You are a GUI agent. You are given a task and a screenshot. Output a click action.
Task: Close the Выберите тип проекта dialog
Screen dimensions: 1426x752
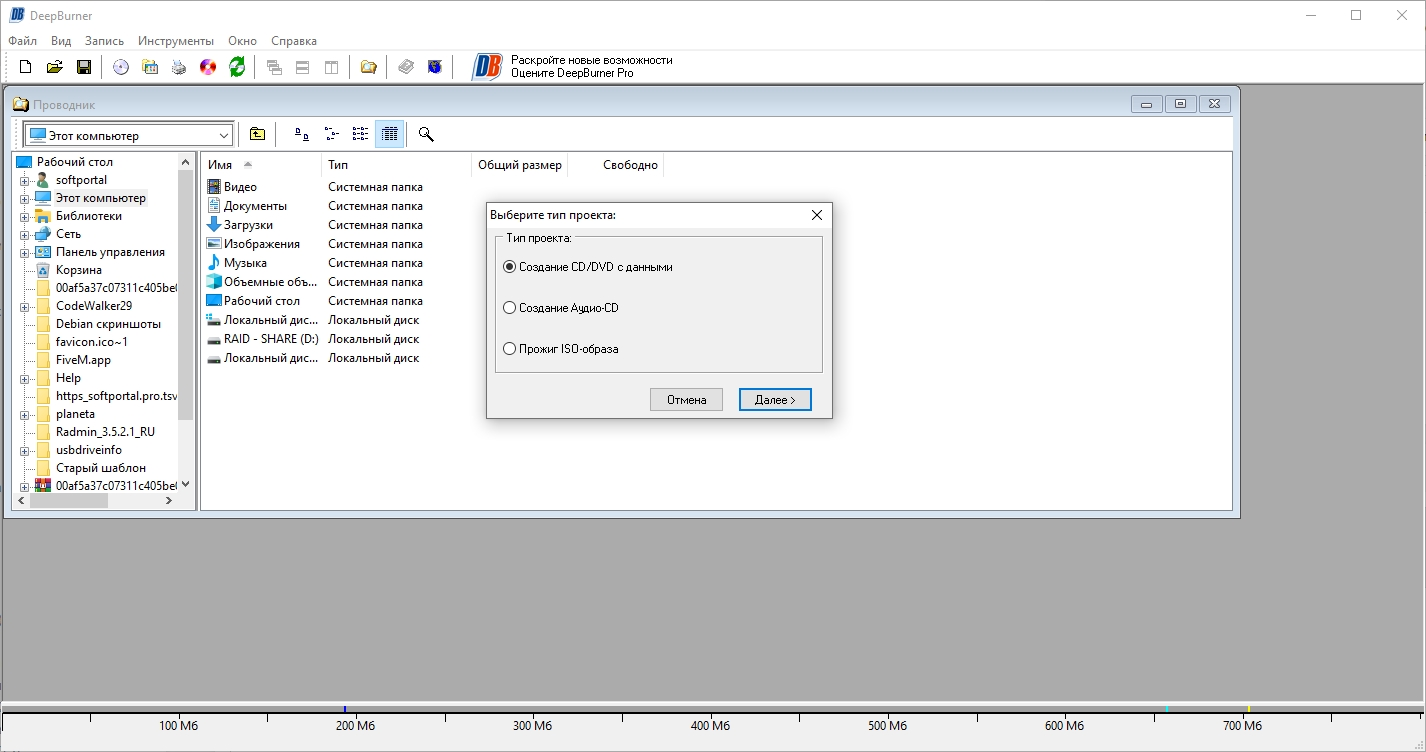pyautogui.click(x=817, y=215)
